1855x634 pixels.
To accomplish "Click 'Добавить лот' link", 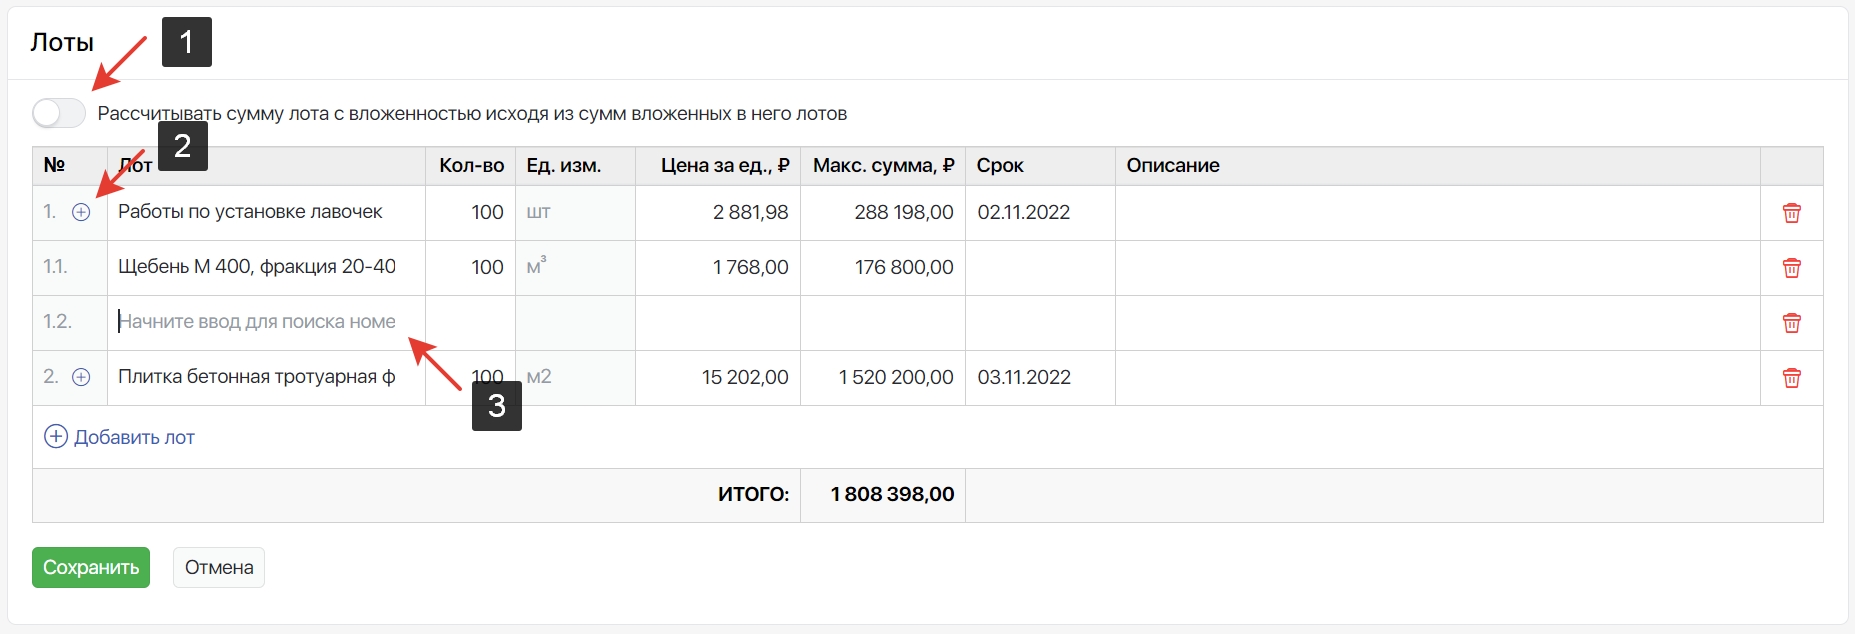I will [x=134, y=437].
